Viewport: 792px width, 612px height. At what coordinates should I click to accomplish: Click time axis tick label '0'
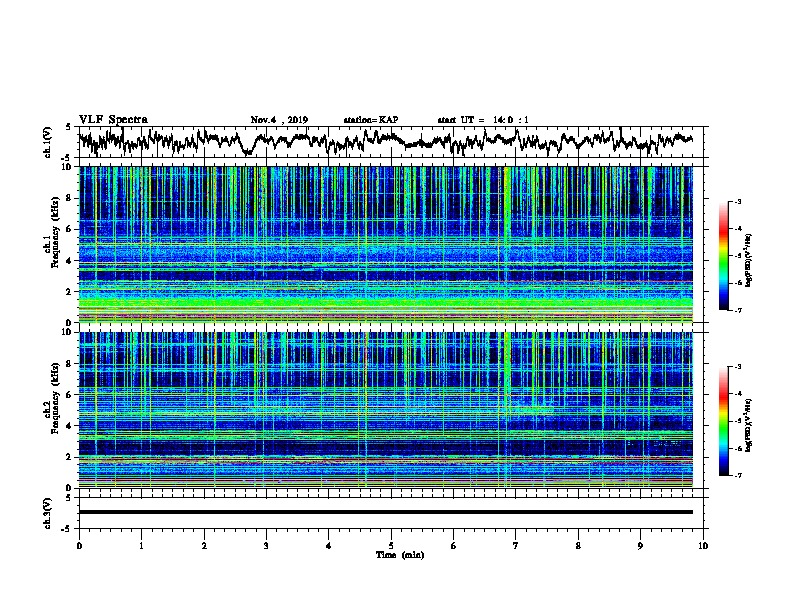pos(79,546)
